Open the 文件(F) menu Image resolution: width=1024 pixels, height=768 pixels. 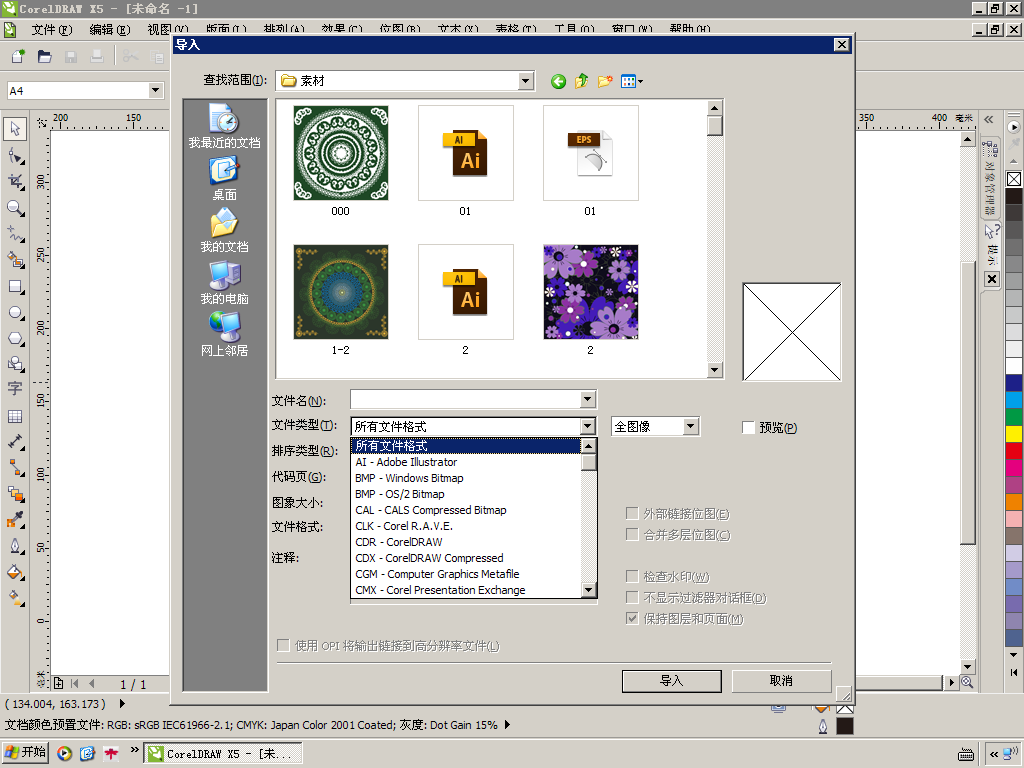pos(52,29)
